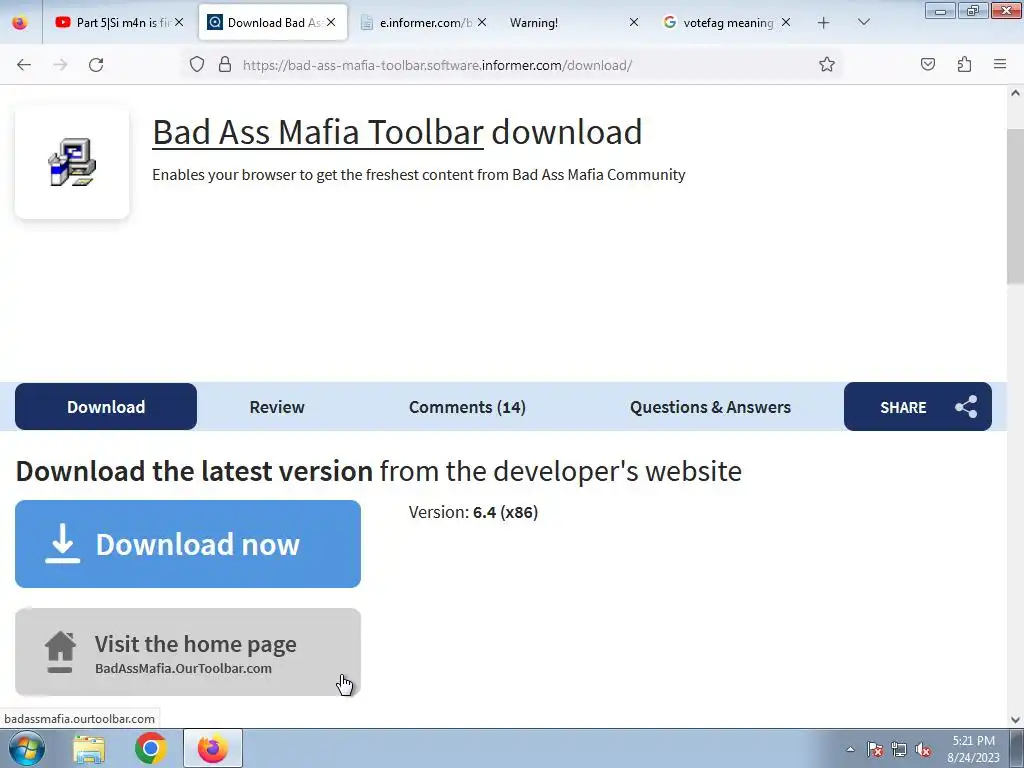Click the muted volume speaker icon

click(x=923, y=749)
